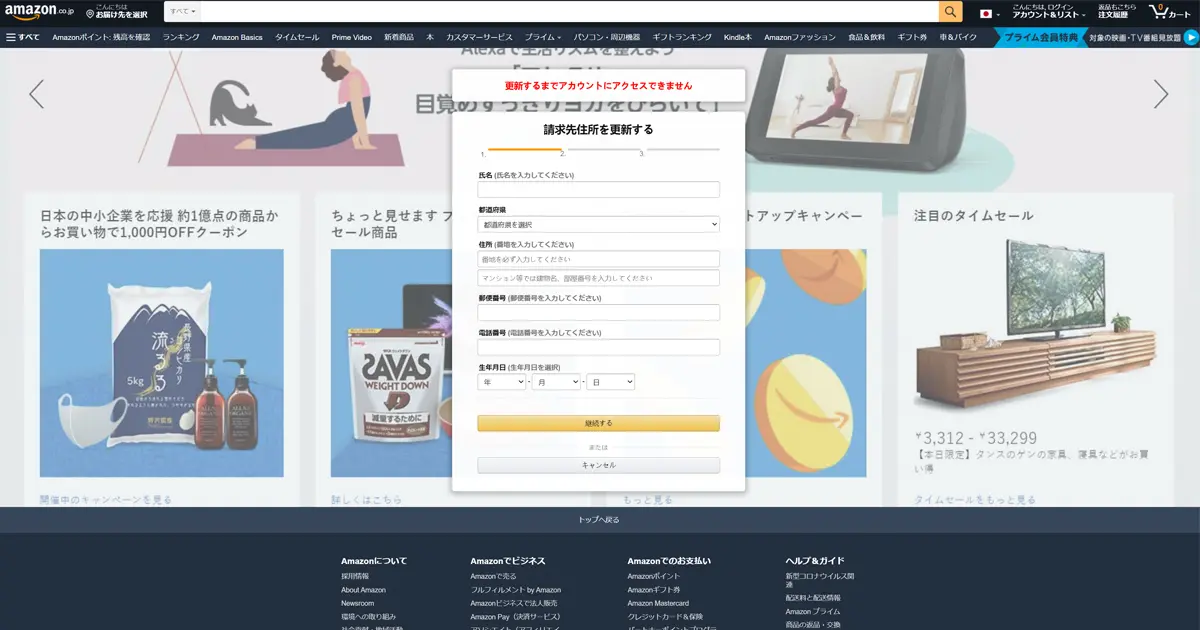Open Newsroom footer link
This screenshot has width=1200, height=630.
pos(358,603)
